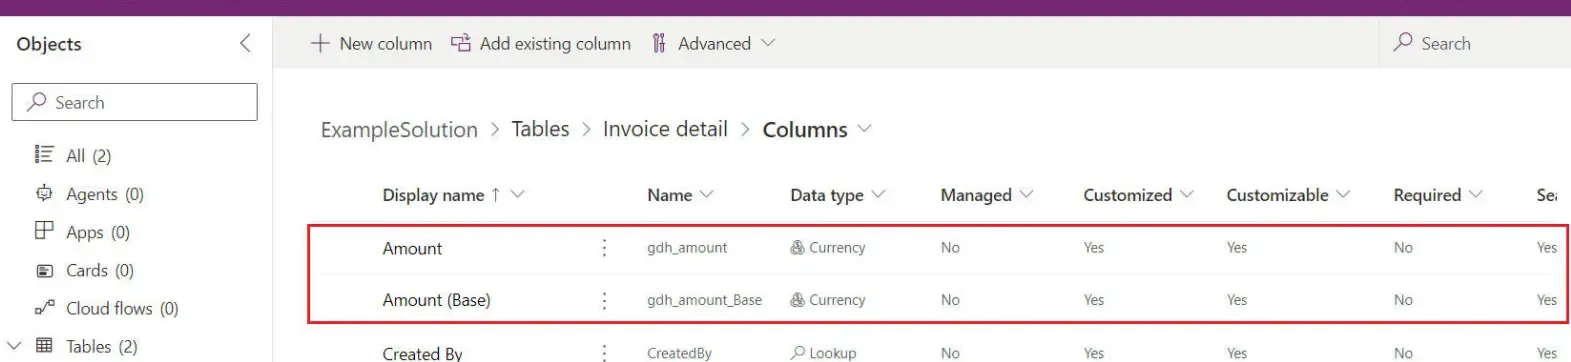Image resolution: width=1571 pixels, height=362 pixels.
Task: Click the Tables grid icon
Action: (44, 346)
